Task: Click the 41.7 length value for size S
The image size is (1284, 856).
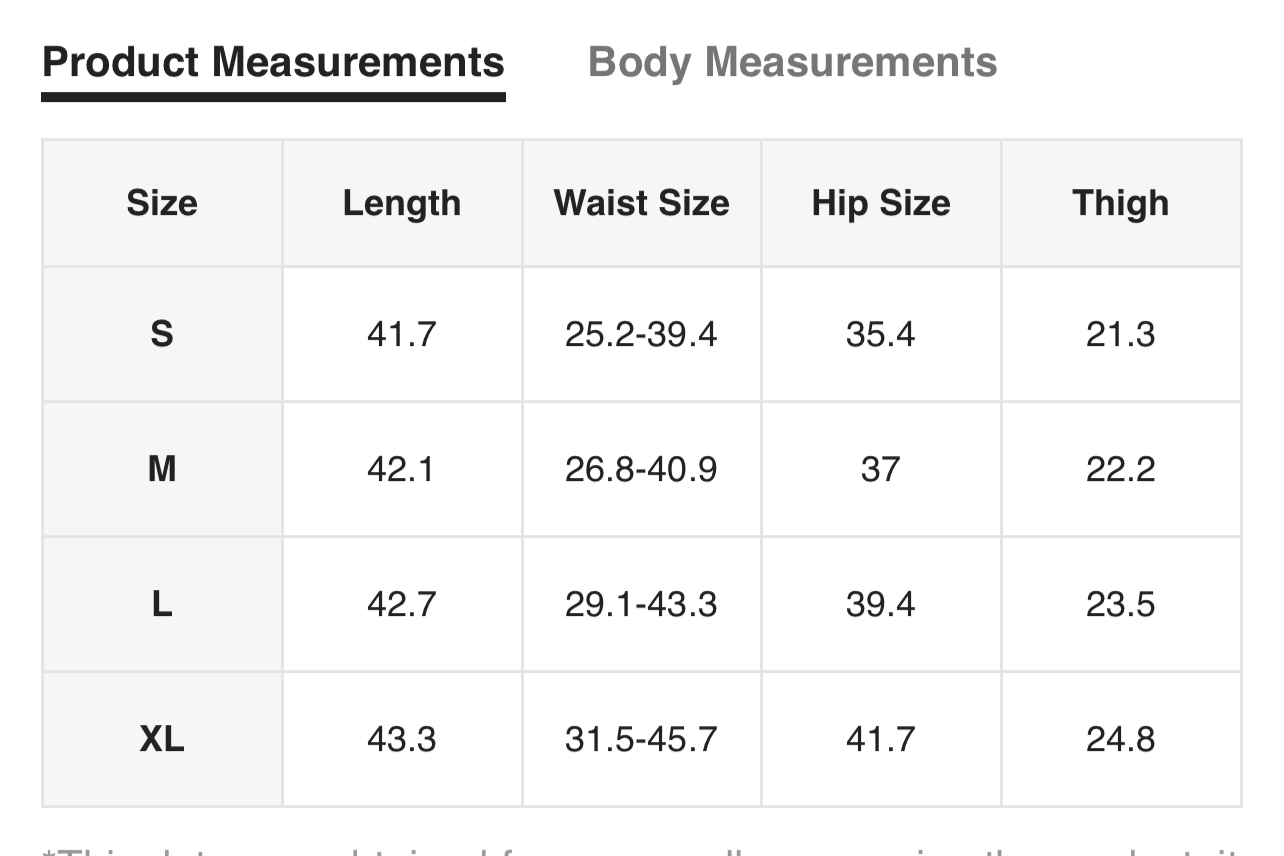Action: click(x=402, y=334)
